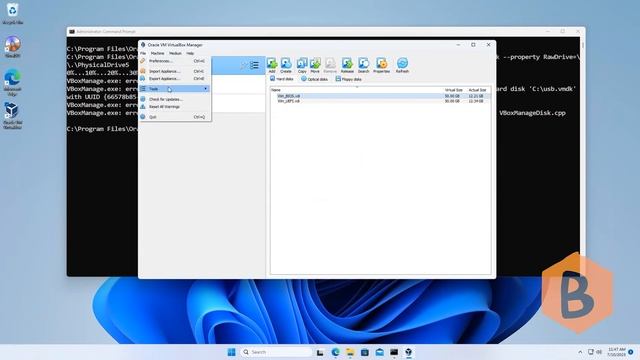Sort by the Actual Size column header

[x=477, y=90]
